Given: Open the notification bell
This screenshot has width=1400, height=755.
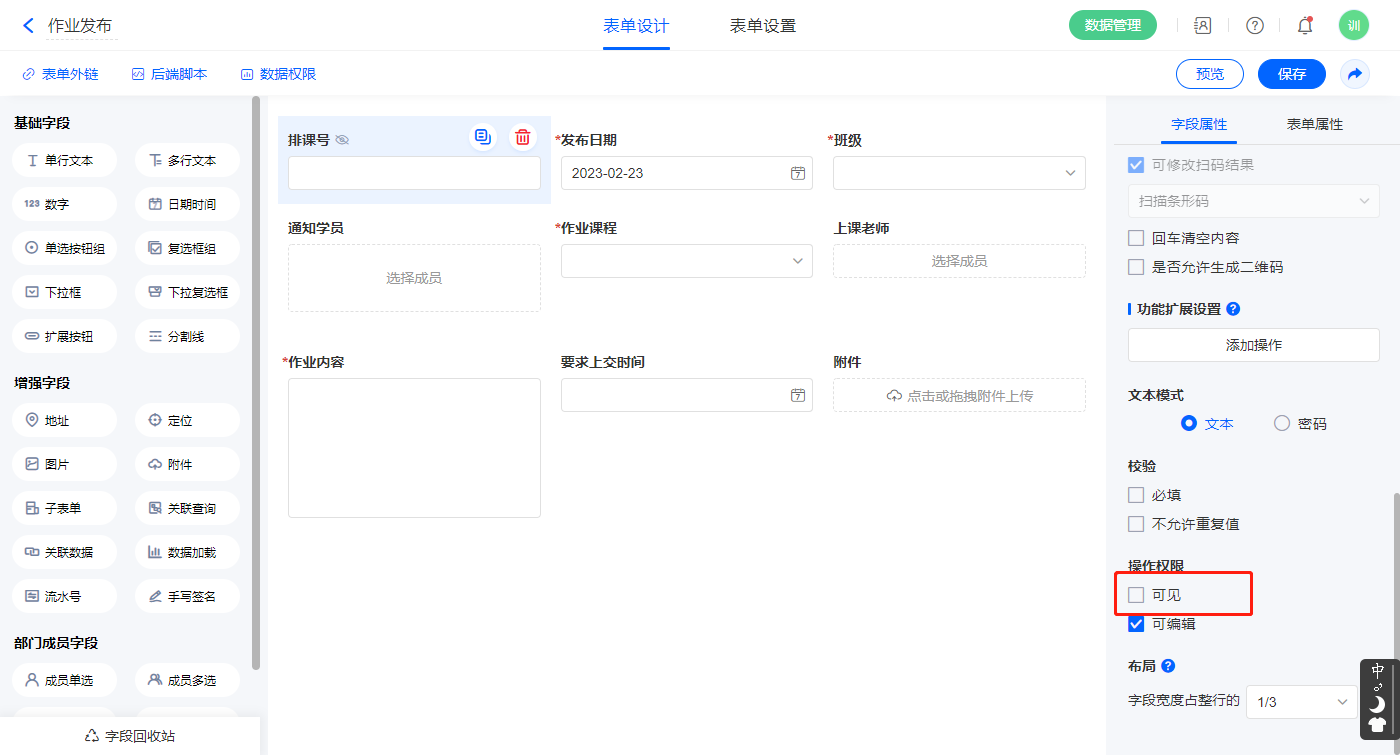Looking at the screenshot, I should tap(1305, 26).
